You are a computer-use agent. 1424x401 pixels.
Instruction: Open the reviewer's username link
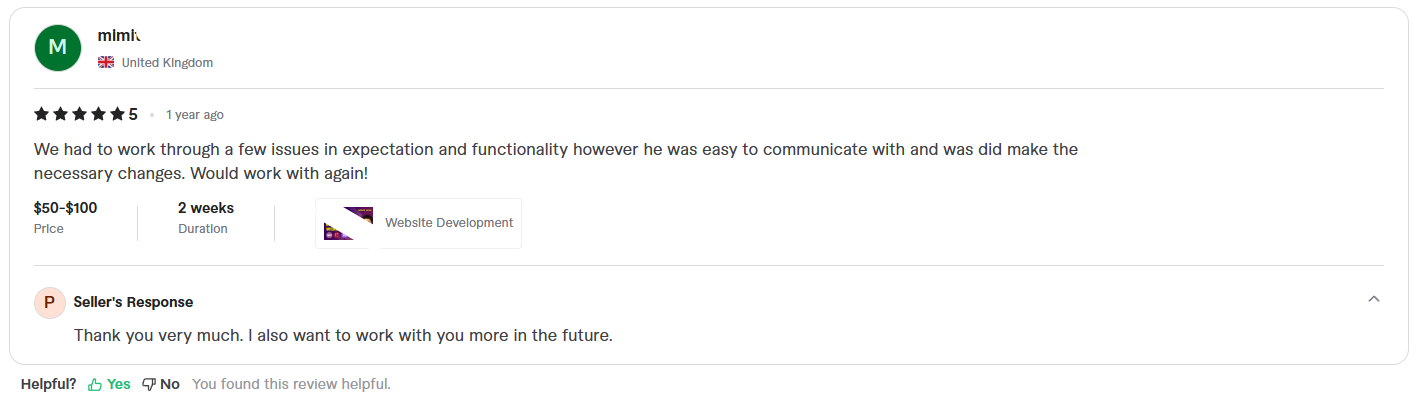[x=118, y=36]
